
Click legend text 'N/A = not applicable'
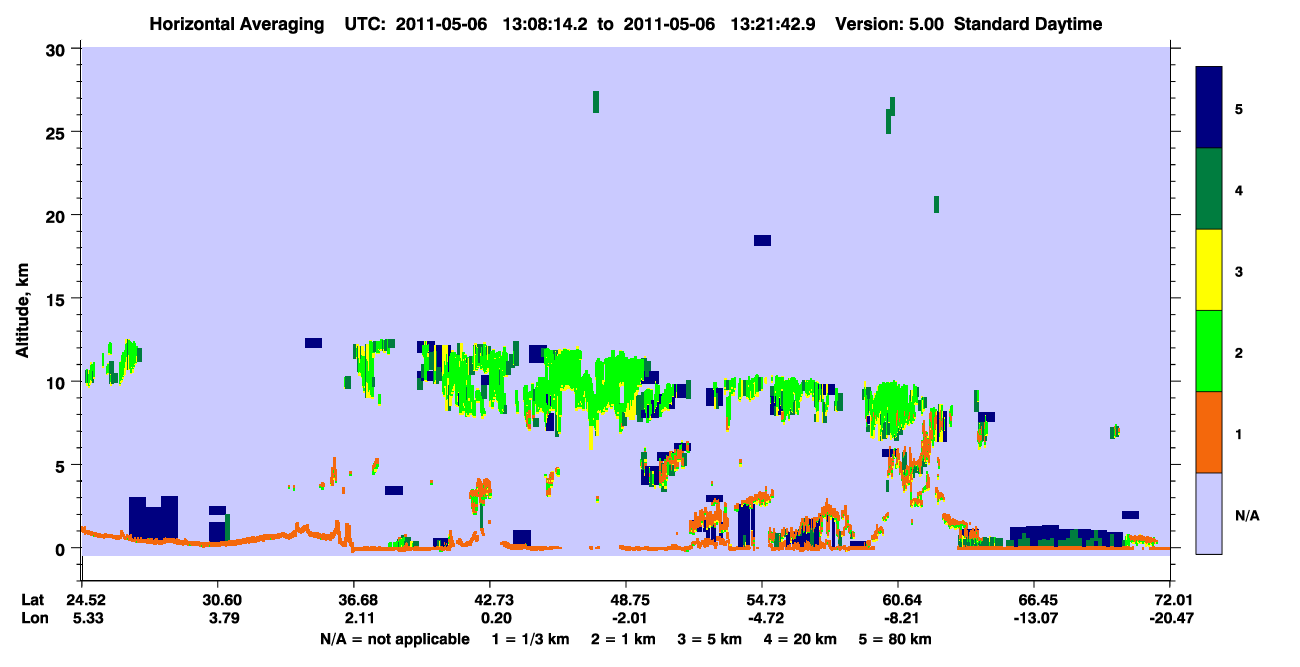pyautogui.click(x=394, y=638)
